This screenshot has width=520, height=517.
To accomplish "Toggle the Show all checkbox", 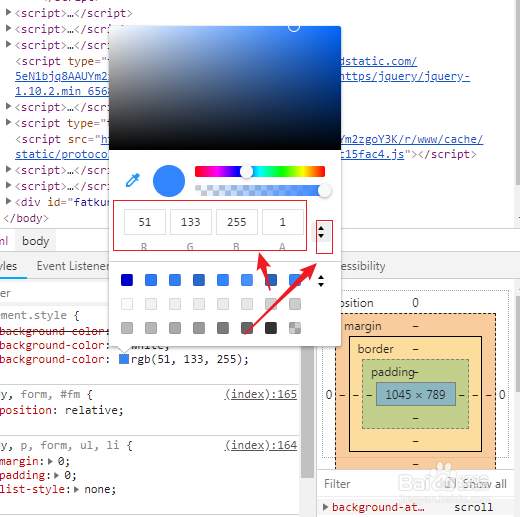I will tap(450, 483).
